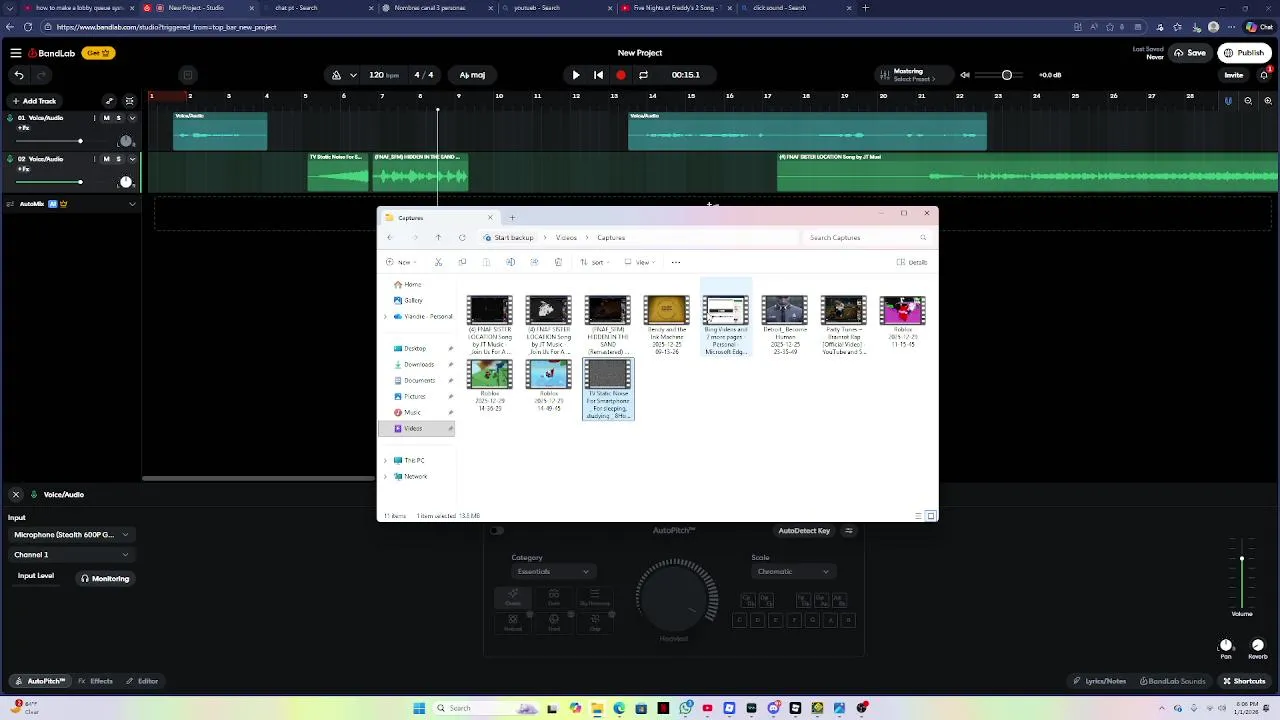Click the Delete trash icon in File Explorer
Viewport: 1280px width, 720px height.
click(558, 262)
